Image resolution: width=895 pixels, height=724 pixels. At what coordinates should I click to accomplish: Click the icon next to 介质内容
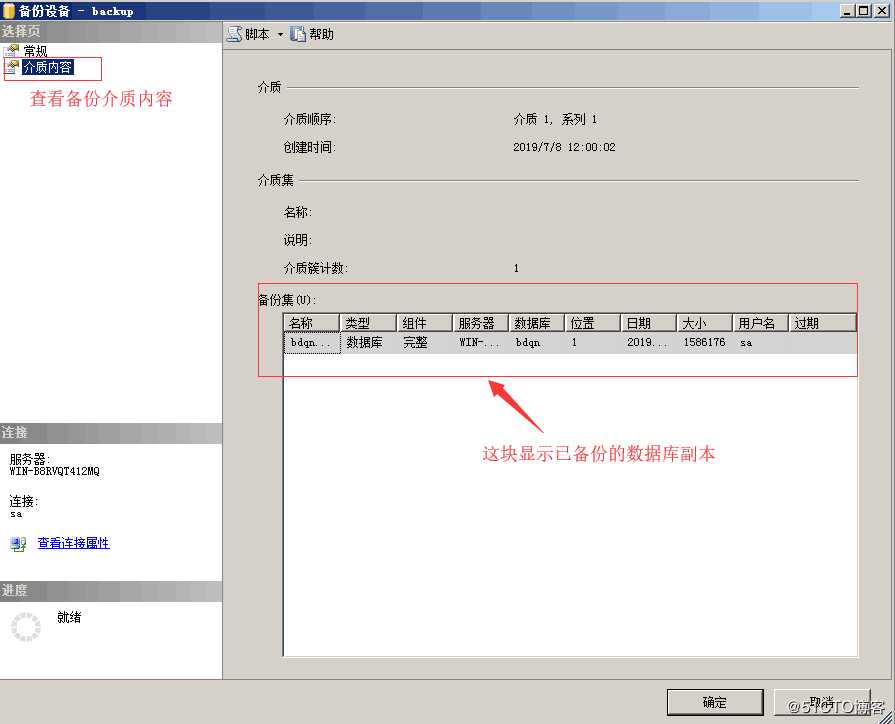point(12,67)
